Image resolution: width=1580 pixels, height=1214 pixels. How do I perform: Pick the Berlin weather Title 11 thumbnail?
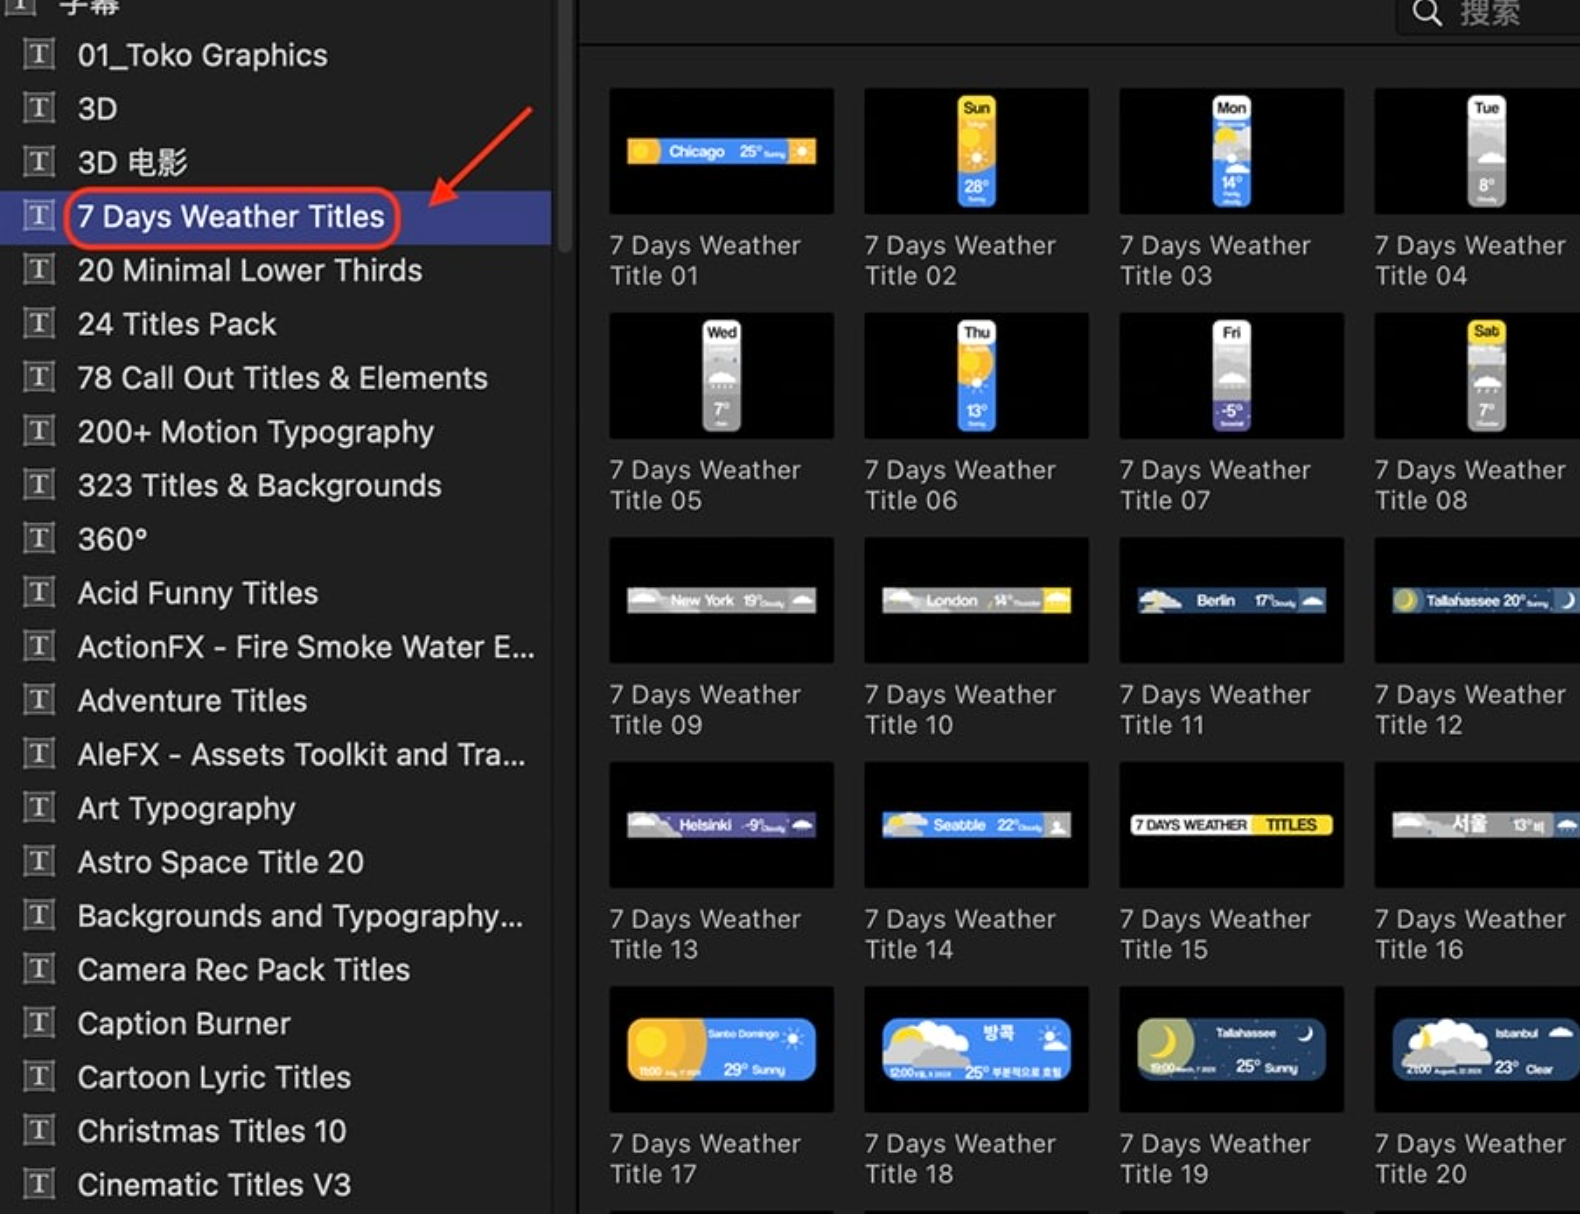pyautogui.click(x=1231, y=600)
